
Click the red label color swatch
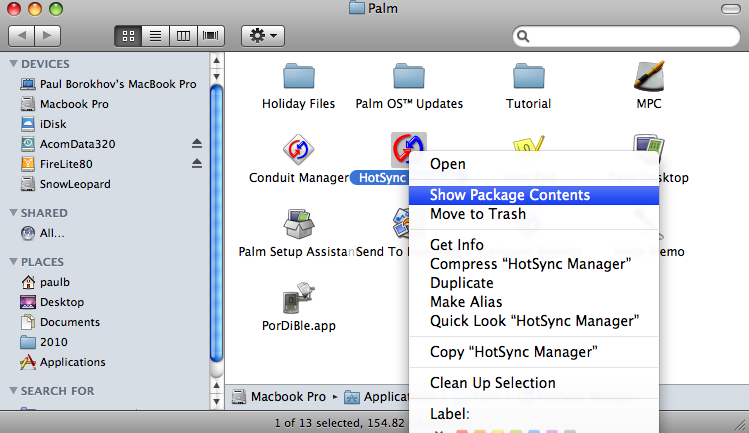click(462, 432)
